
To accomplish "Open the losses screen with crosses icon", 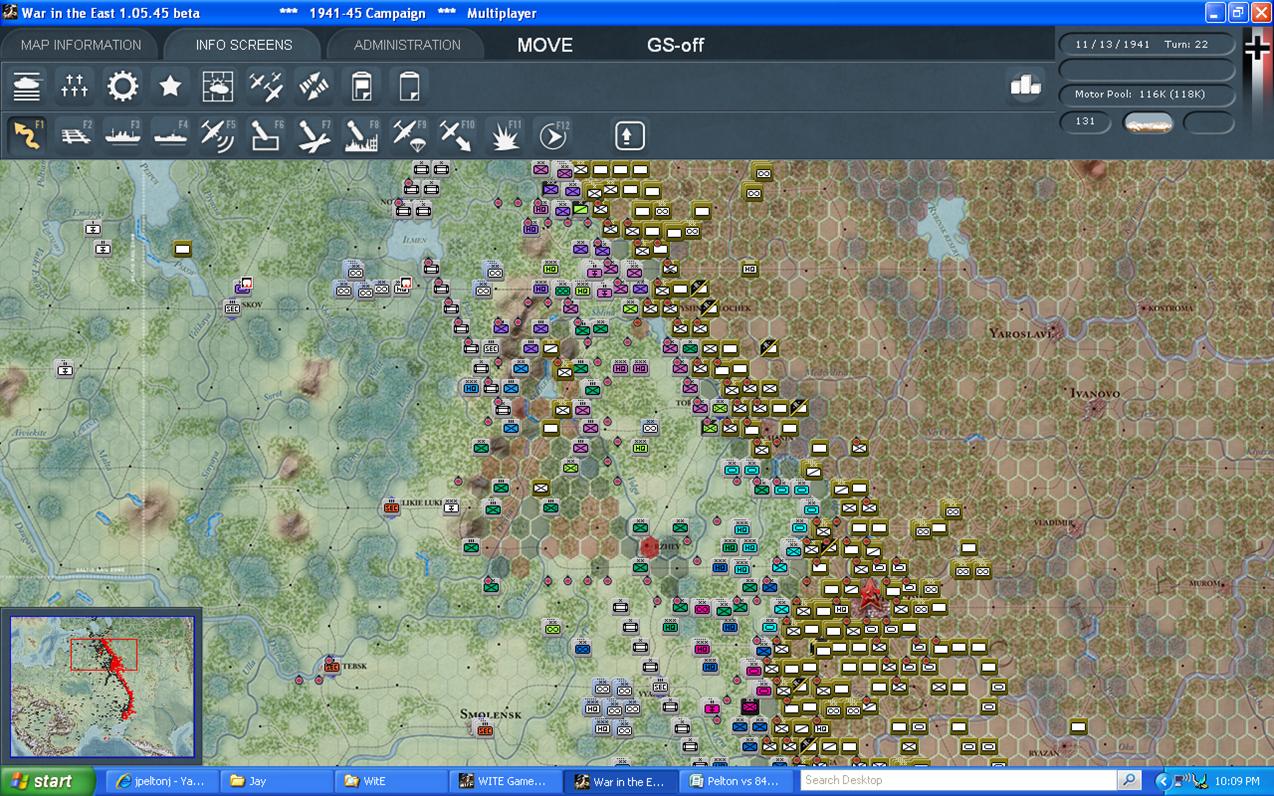I will (x=75, y=87).
